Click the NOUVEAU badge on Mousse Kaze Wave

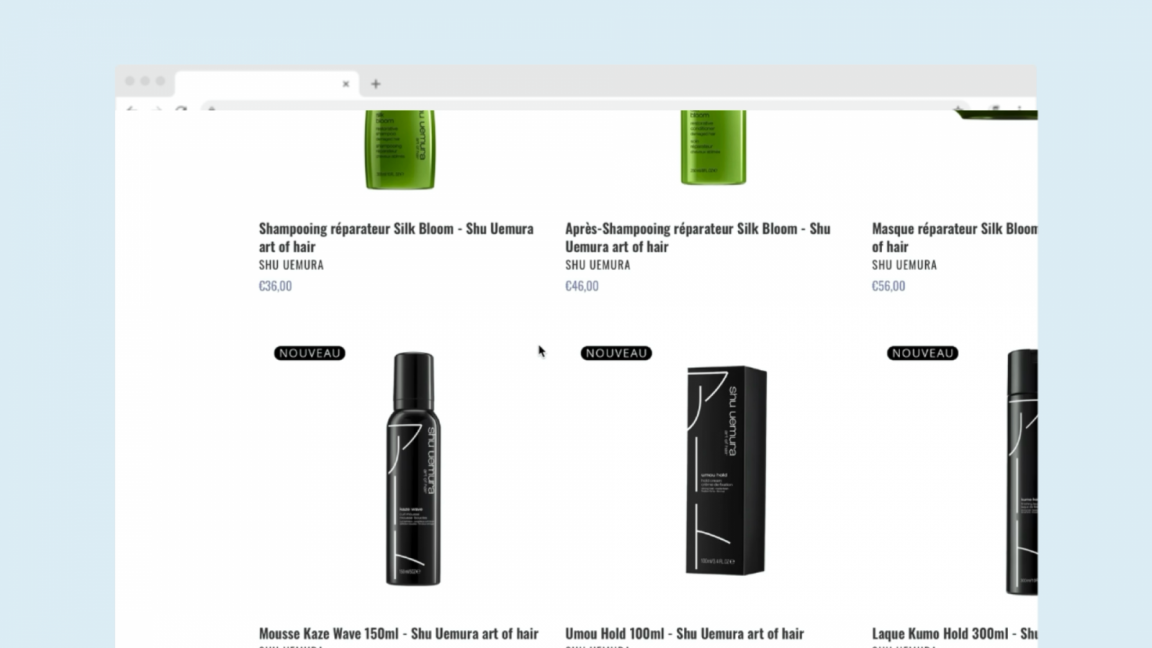click(x=309, y=353)
